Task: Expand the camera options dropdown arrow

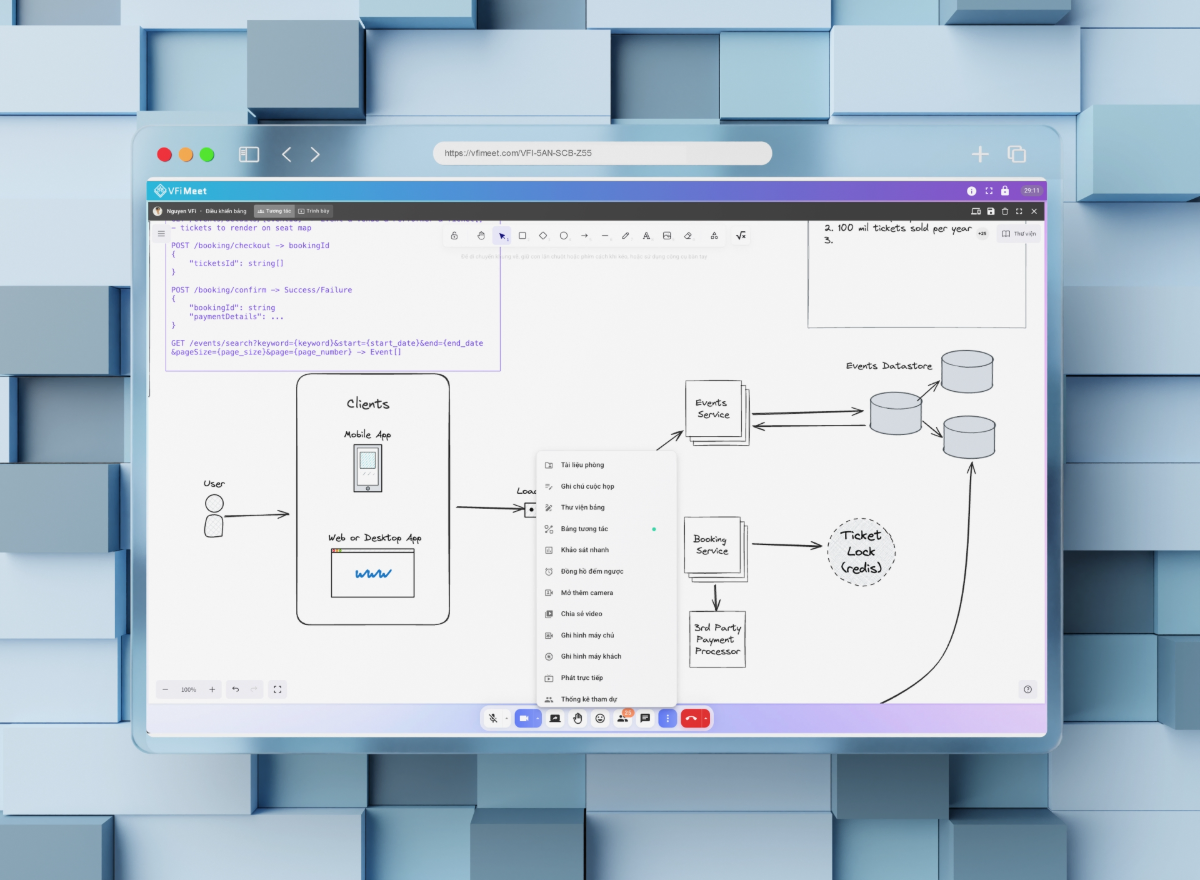Action: pyautogui.click(x=538, y=718)
